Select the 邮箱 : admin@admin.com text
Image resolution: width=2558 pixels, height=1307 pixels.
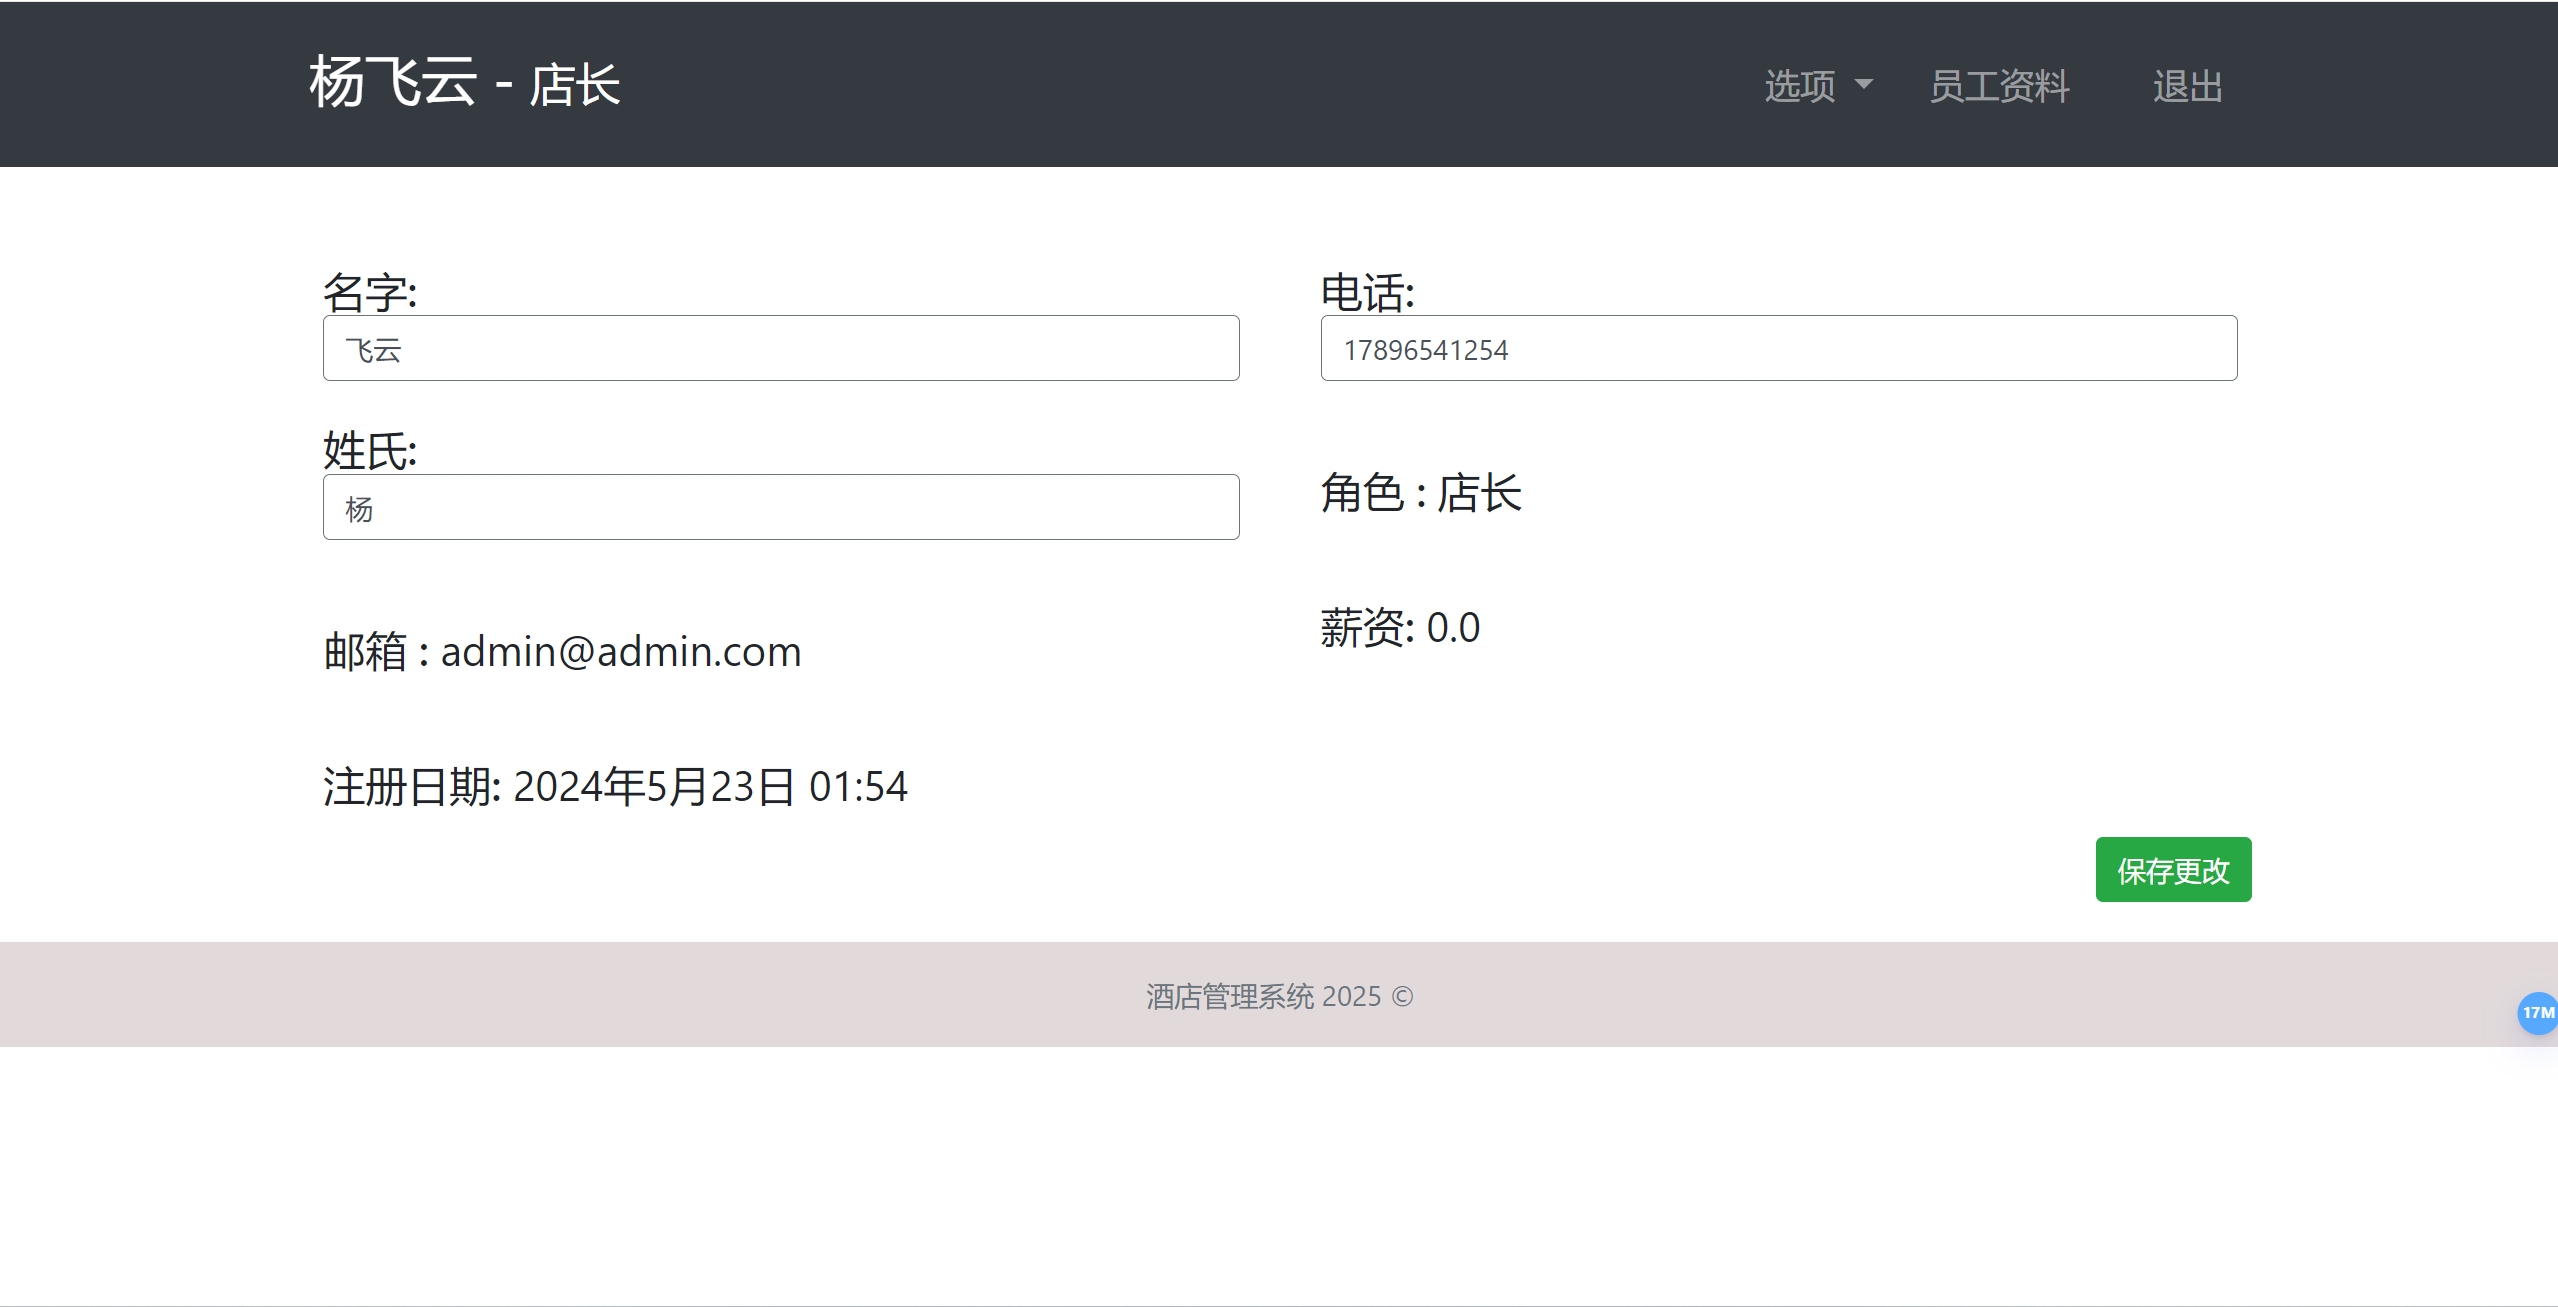pyautogui.click(x=562, y=651)
